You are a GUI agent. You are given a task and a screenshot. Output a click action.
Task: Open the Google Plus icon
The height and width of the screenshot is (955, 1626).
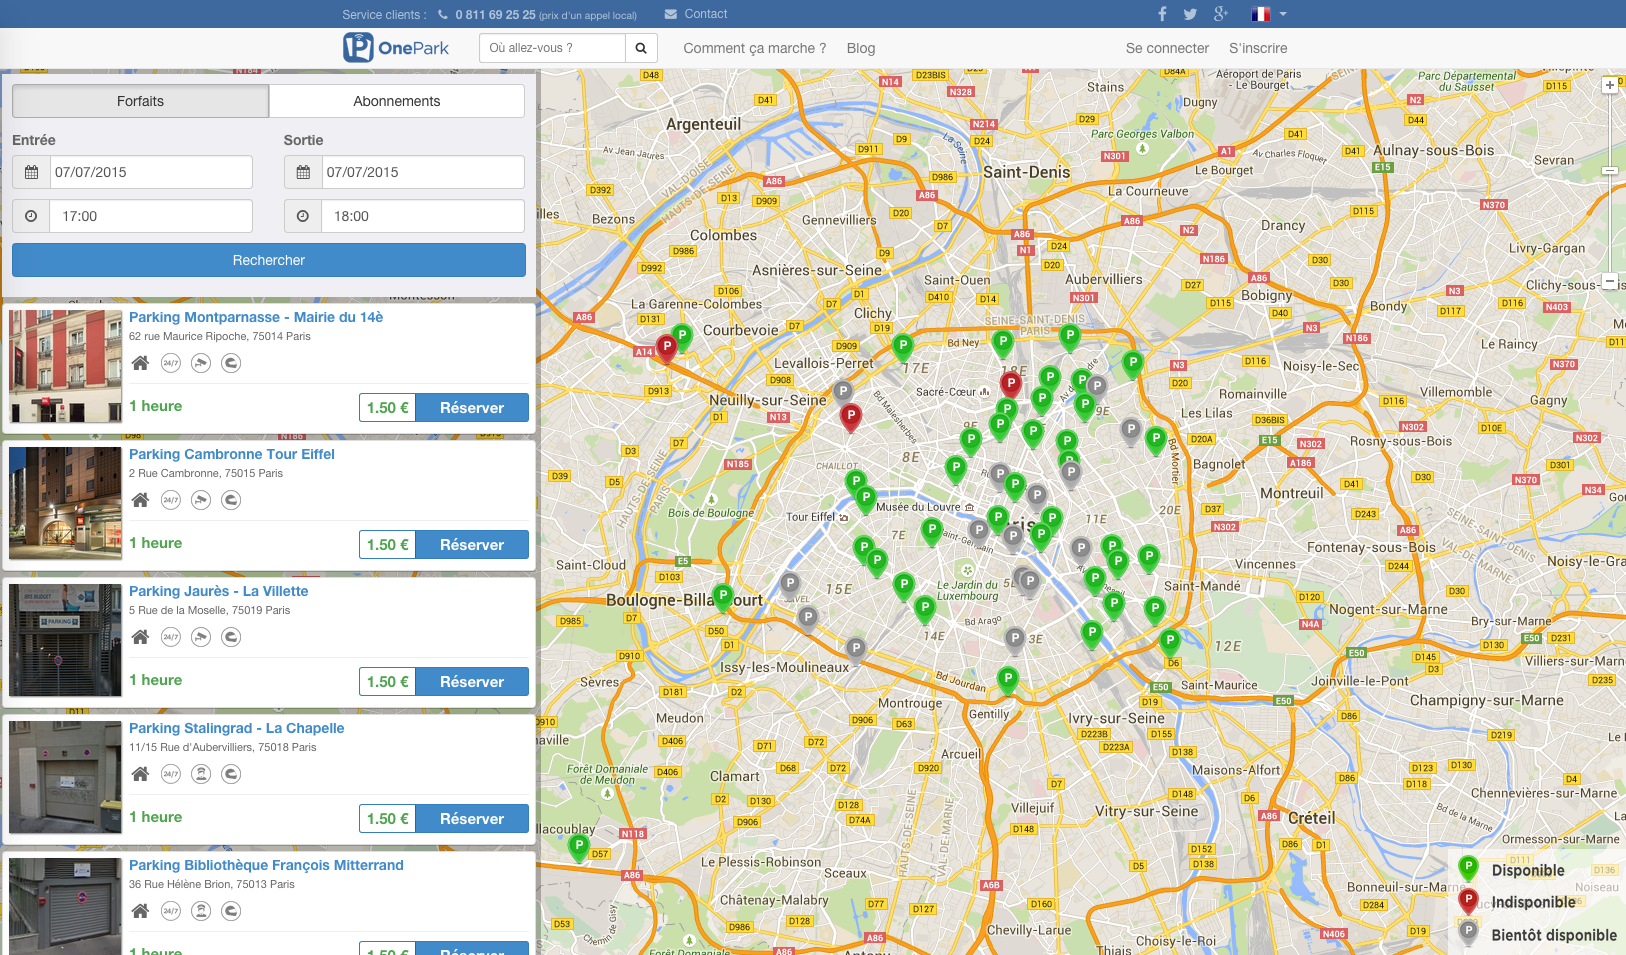1220,14
